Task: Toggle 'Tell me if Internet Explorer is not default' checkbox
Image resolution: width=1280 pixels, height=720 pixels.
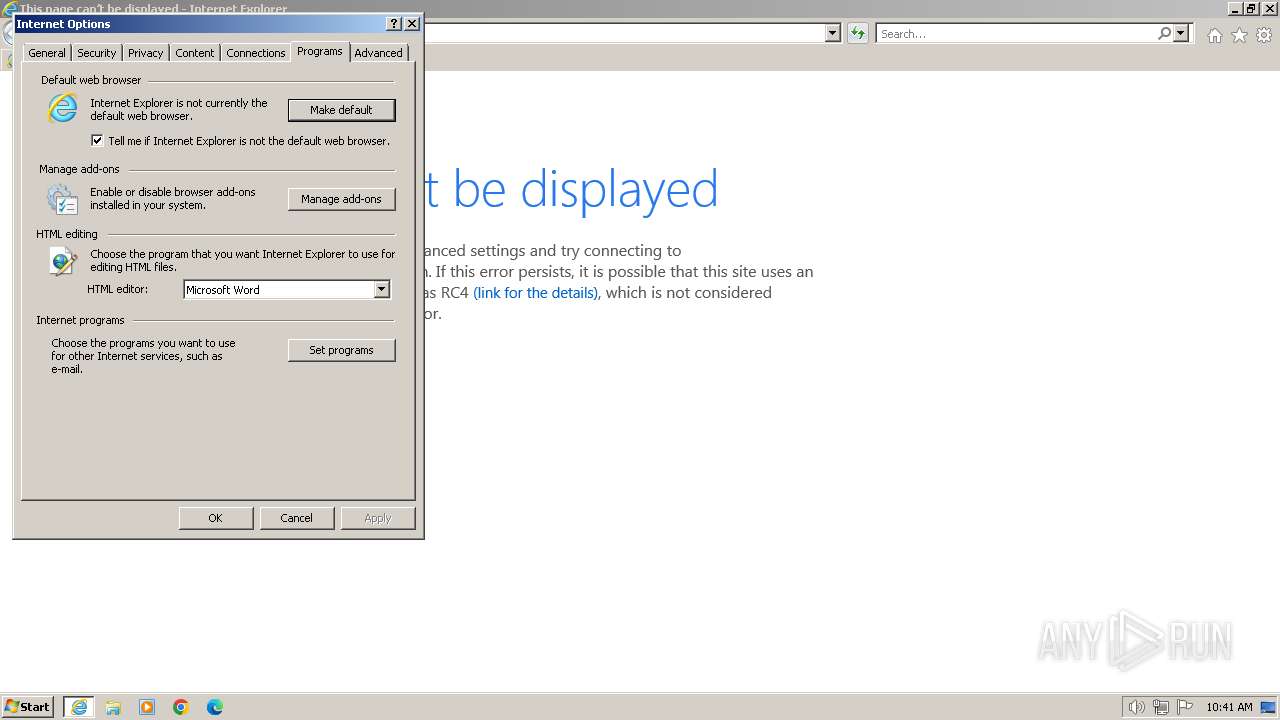Action: (97, 141)
